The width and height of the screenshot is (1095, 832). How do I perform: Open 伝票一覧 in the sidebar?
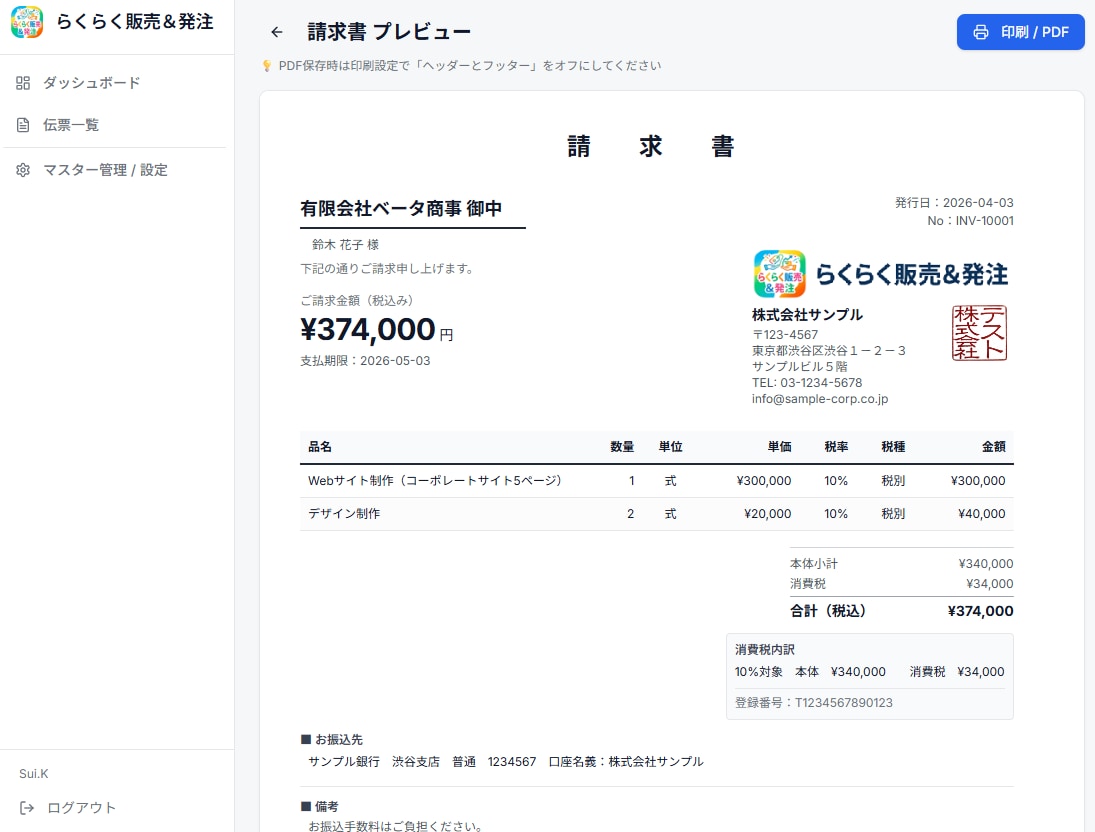pyautogui.click(x=71, y=125)
